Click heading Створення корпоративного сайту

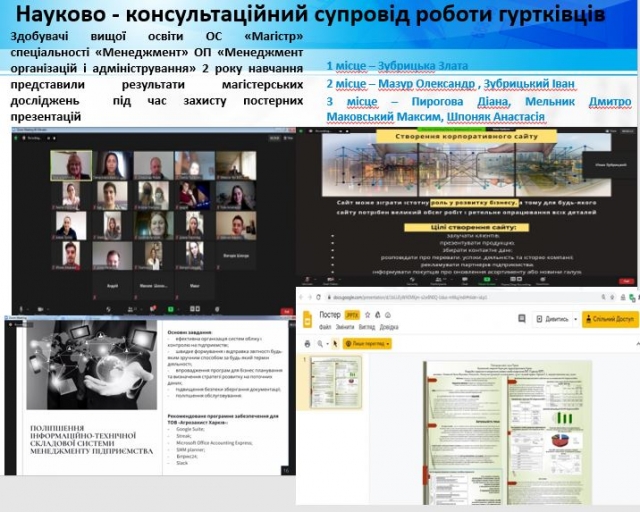point(467,136)
